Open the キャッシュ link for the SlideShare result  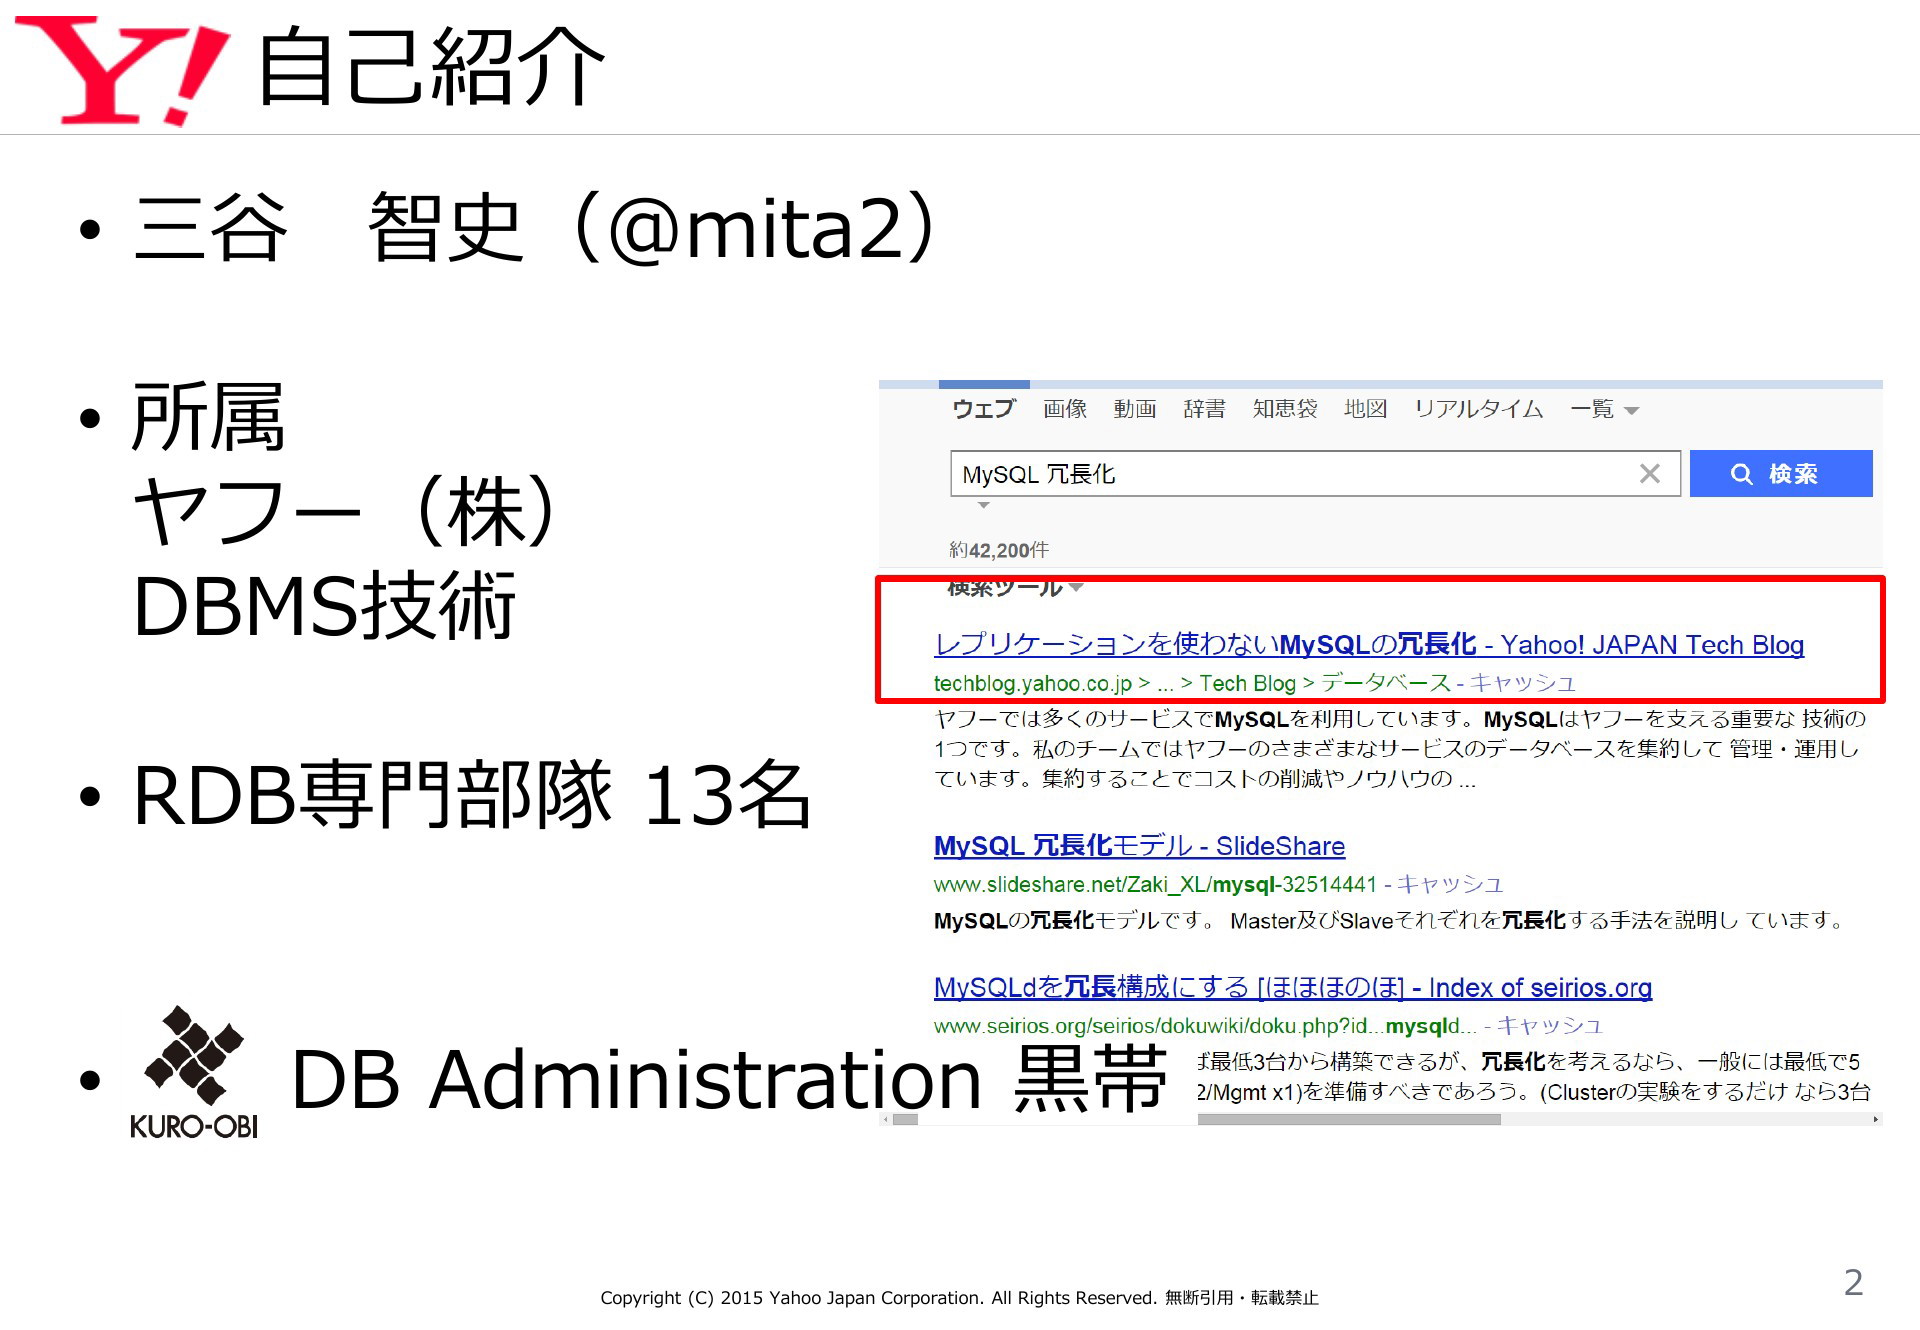pos(1450,884)
